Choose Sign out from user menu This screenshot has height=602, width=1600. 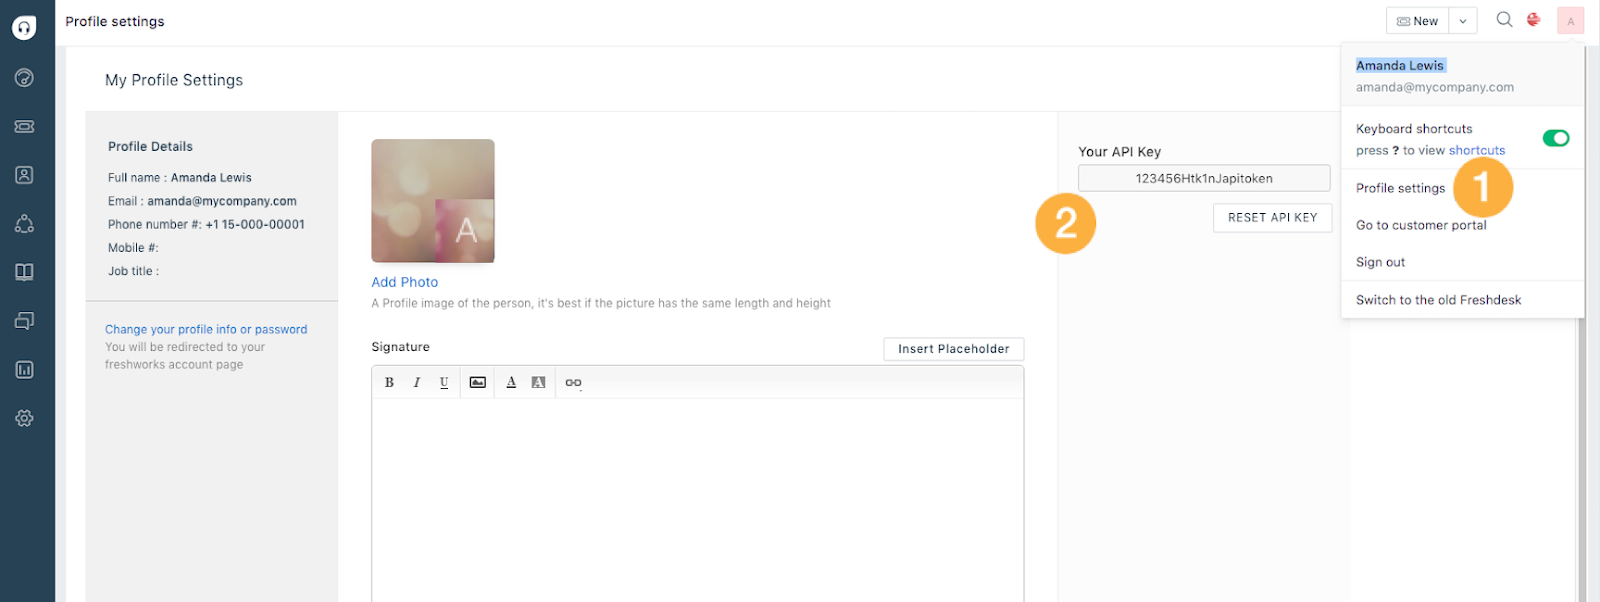[1380, 262]
